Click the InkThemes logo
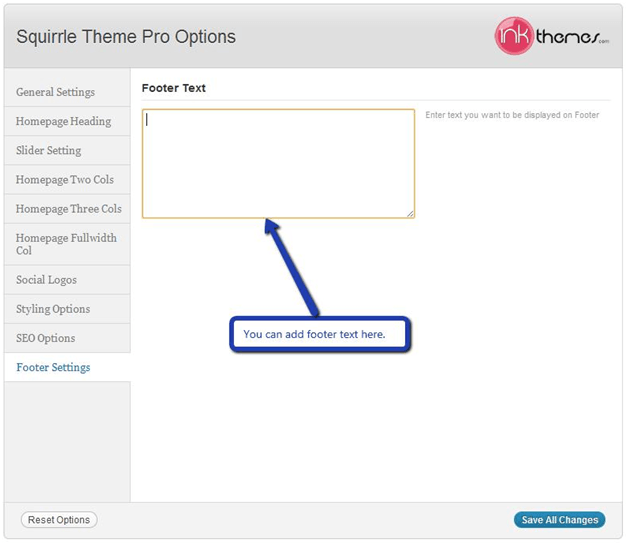Image resolution: width=633 pixels, height=545 pixels. pyautogui.click(x=551, y=36)
